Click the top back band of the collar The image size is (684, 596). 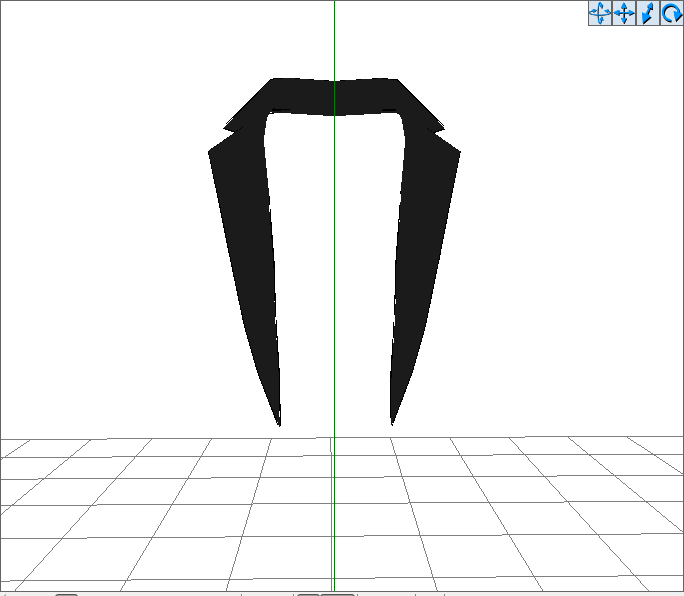pyautogui.click(x=334, y=97)
